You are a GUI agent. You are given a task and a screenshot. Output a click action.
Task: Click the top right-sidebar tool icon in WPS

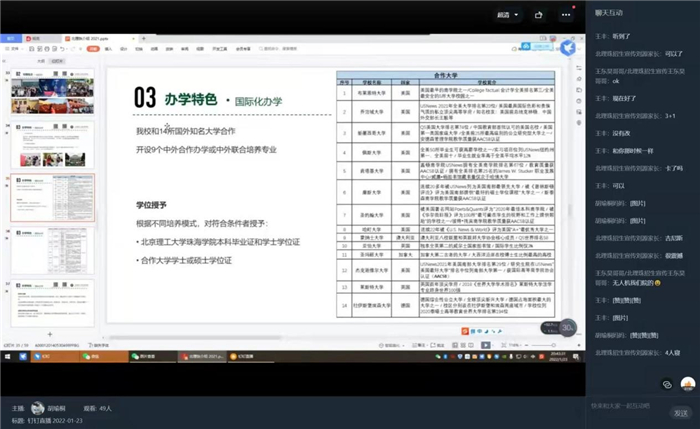point(579,68)
